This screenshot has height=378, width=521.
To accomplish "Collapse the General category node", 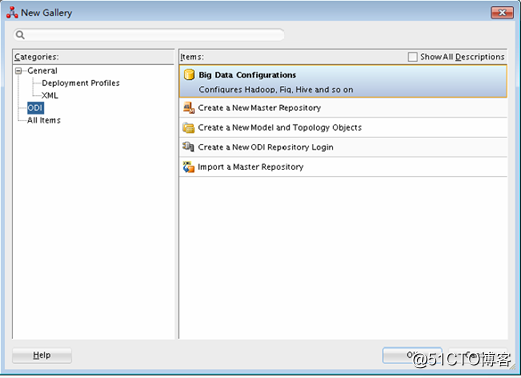I will [x=19, y=71].
